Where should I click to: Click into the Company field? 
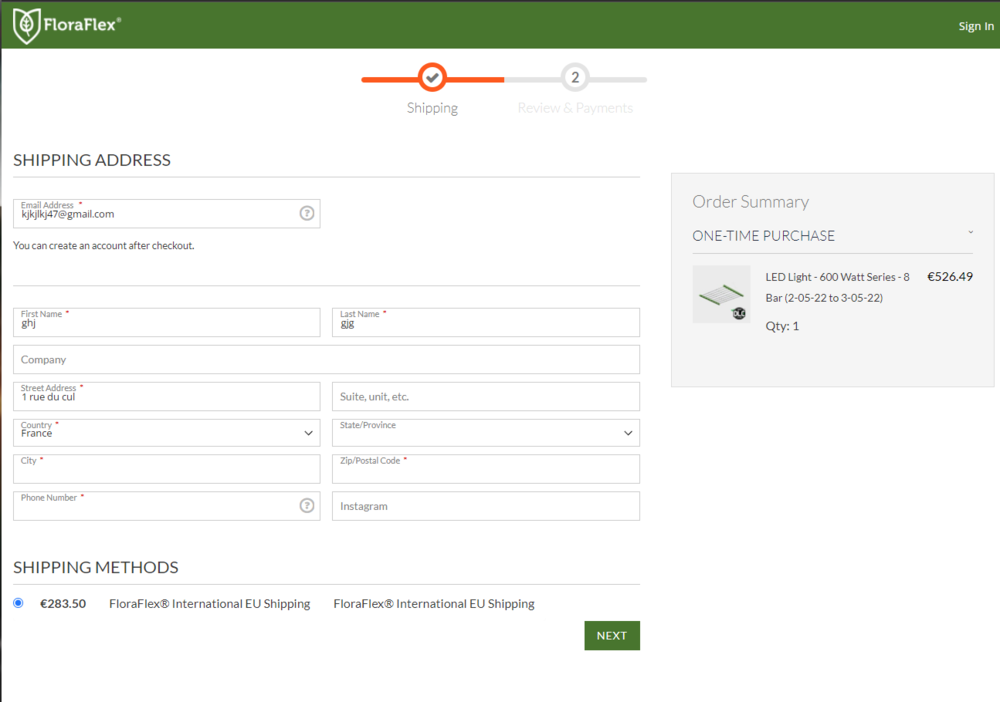(x=326, y=360)
